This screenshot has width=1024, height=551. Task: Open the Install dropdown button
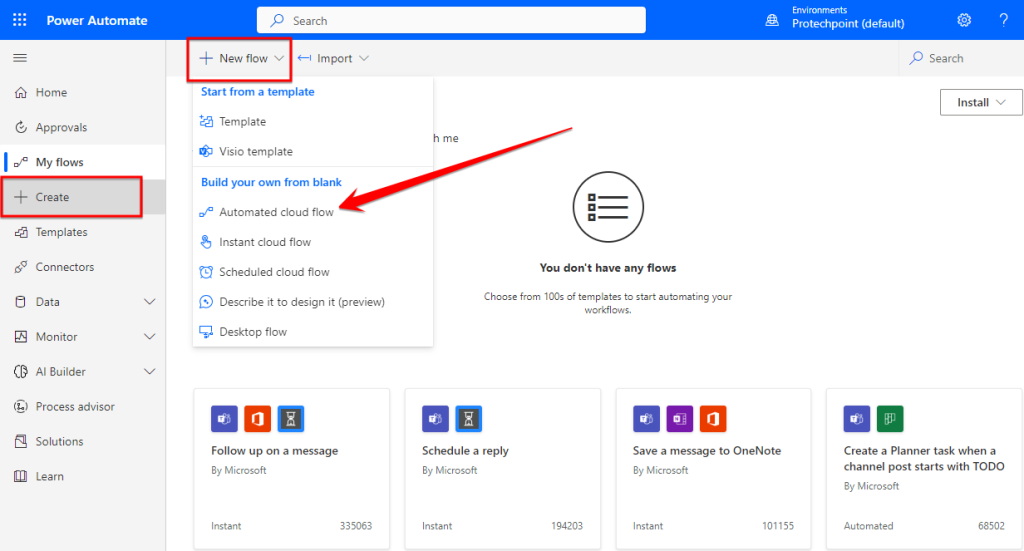pyautogui.click(x=981, y=102)
